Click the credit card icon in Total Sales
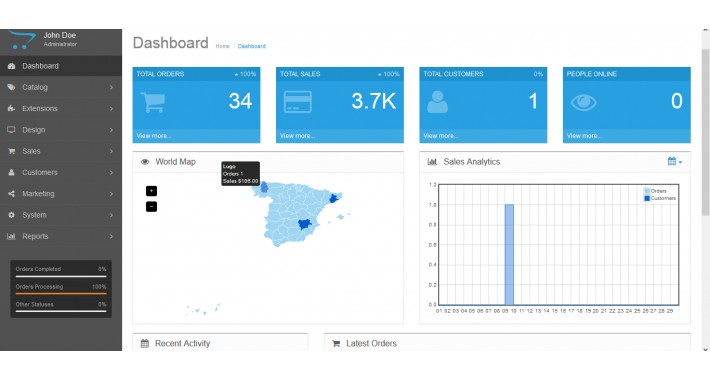 click(x=297, y=102)
